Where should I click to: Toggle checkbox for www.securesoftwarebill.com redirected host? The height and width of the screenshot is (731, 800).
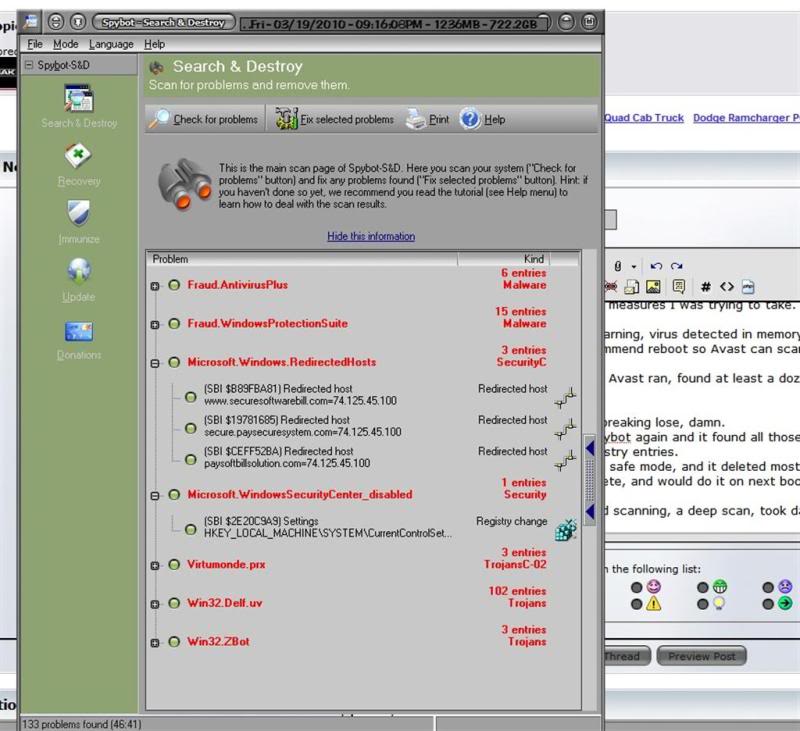[x=190, y=397]
